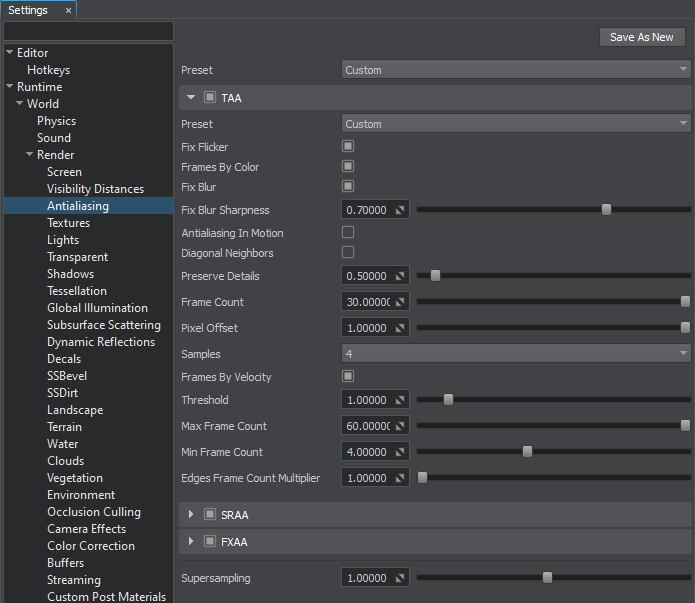Viewport: 695px width, 603px height.
Task: Open the Samples dropdown
Action: click(516, 354)
